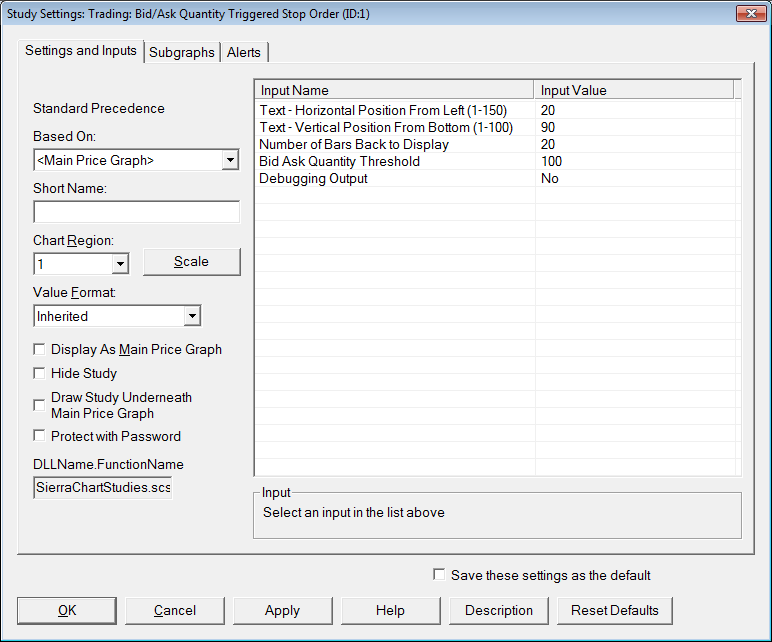Open the study Description button
This screenshot has width=772, height=642.
tap(499, 610)
